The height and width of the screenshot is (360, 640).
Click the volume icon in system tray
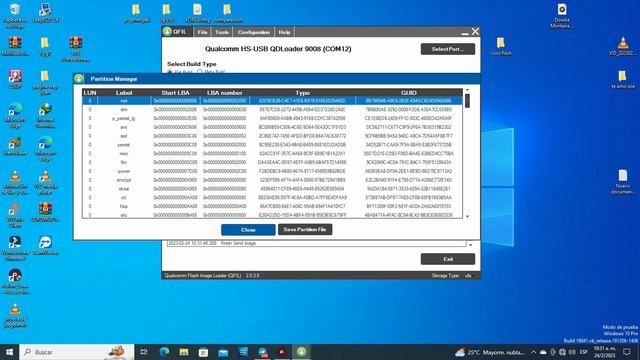point(572,352)
